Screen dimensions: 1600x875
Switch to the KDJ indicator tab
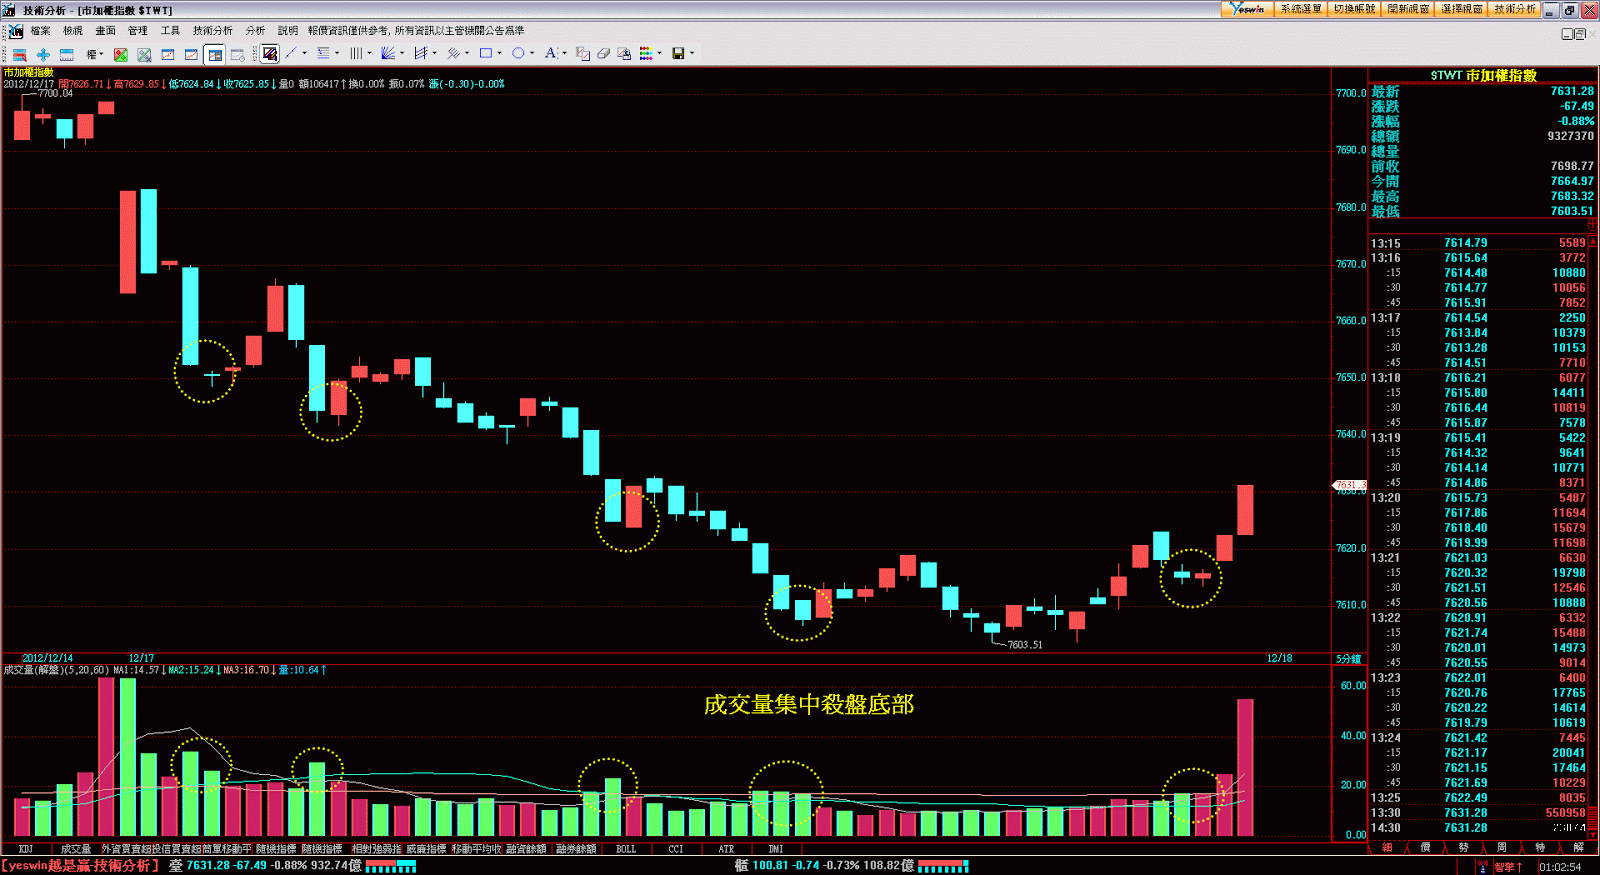pos(26,849)
